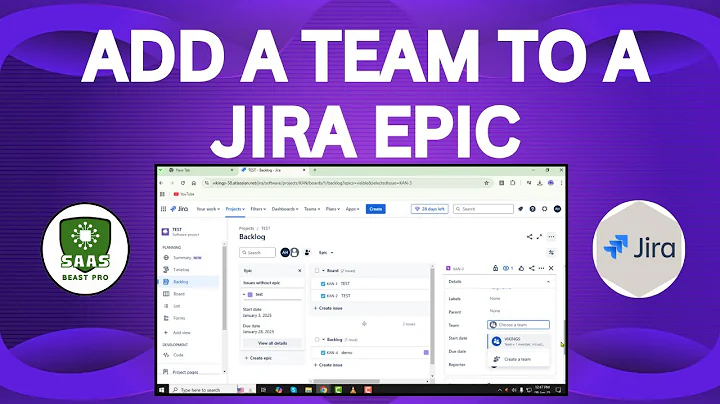720x404 pixels.
Task: Open backlog view settings sliders icon
Action: [551, 252]
